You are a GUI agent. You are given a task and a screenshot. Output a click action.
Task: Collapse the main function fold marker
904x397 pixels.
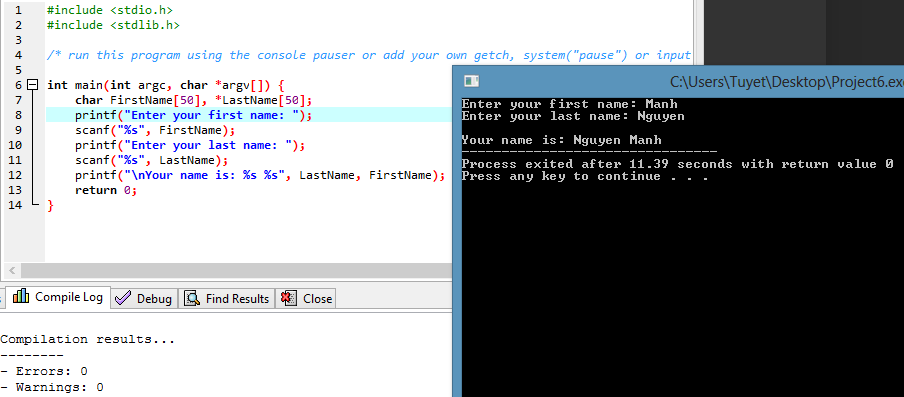point(33,85)
